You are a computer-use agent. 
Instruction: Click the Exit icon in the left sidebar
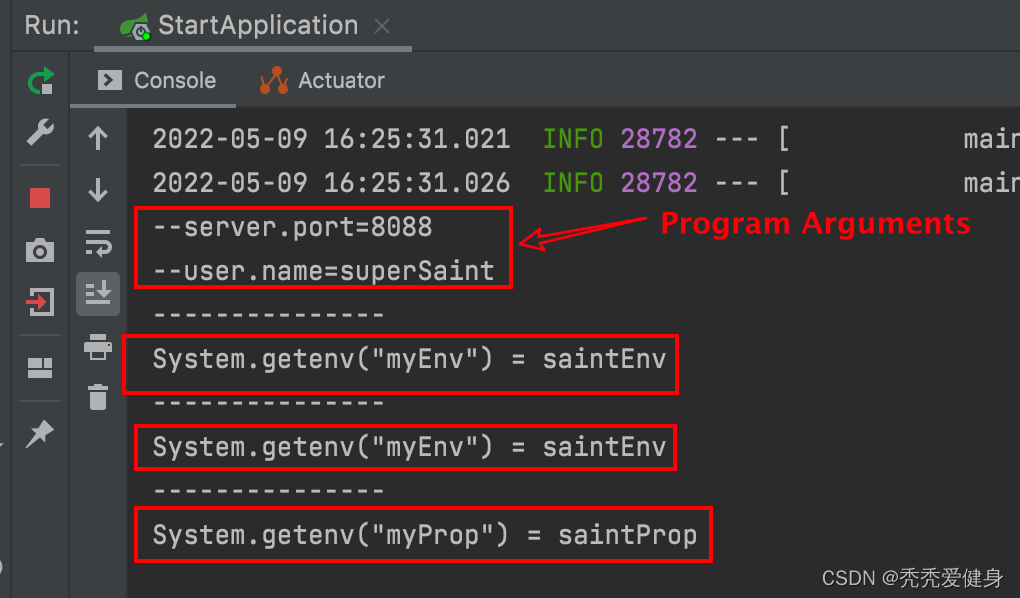(x=40, y=301)
